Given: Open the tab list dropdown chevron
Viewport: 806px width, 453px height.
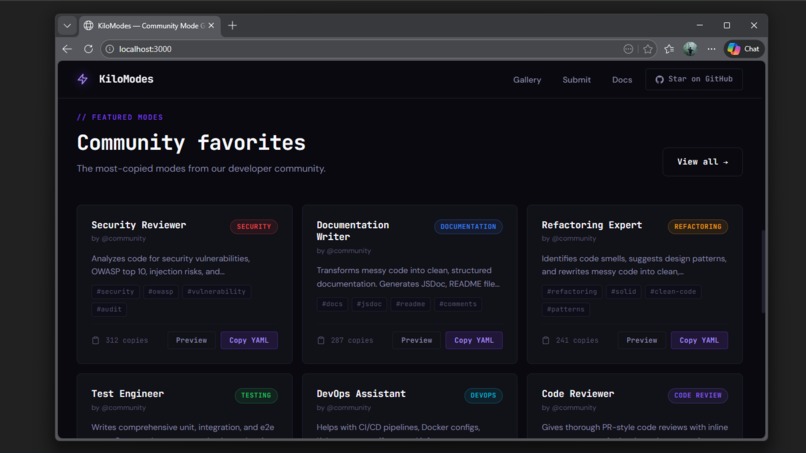Looking at the screenshot, I should click(x=67, y=25).
